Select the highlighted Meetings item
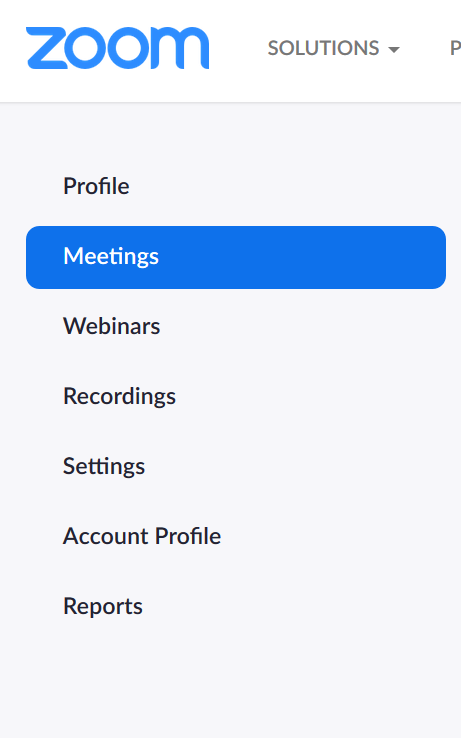Screen dimensions: 461x738 [236, 257]
